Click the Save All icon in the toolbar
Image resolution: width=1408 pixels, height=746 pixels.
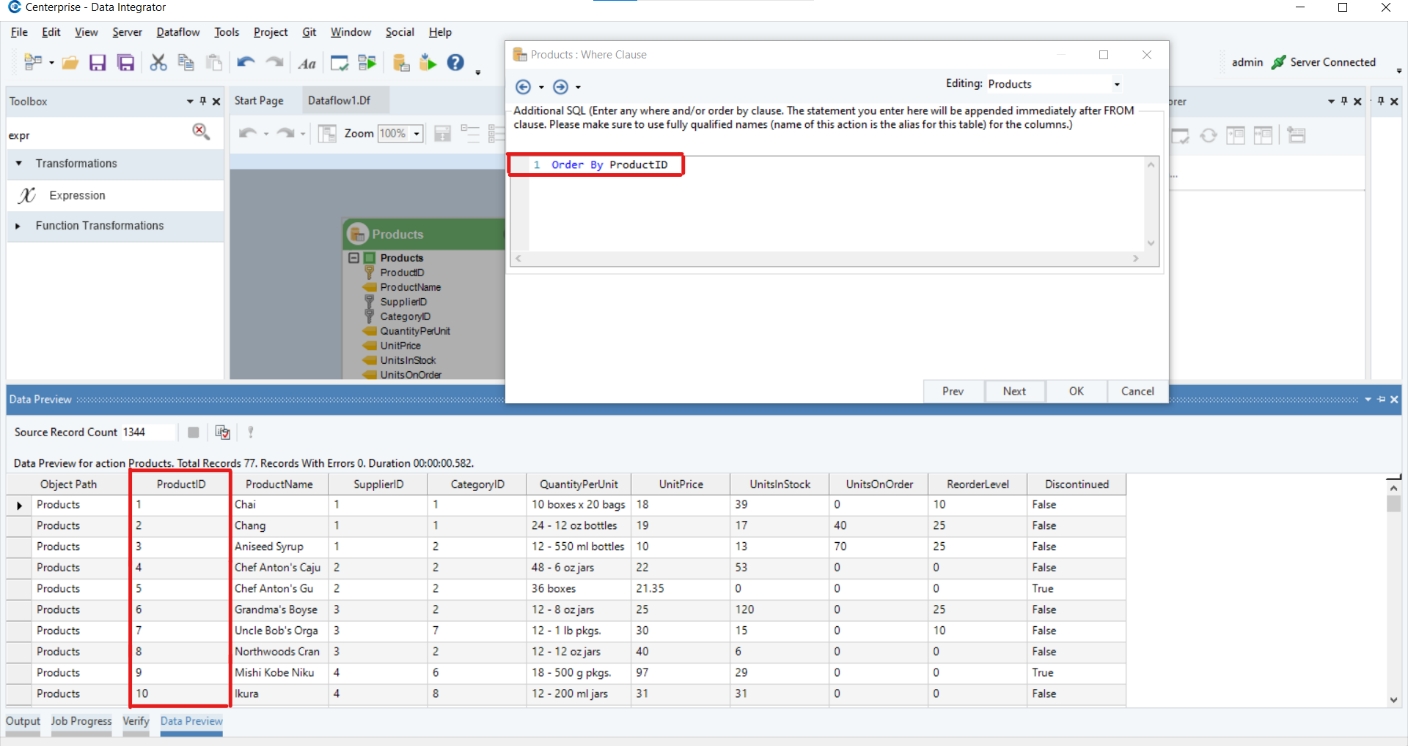(125, 63)
